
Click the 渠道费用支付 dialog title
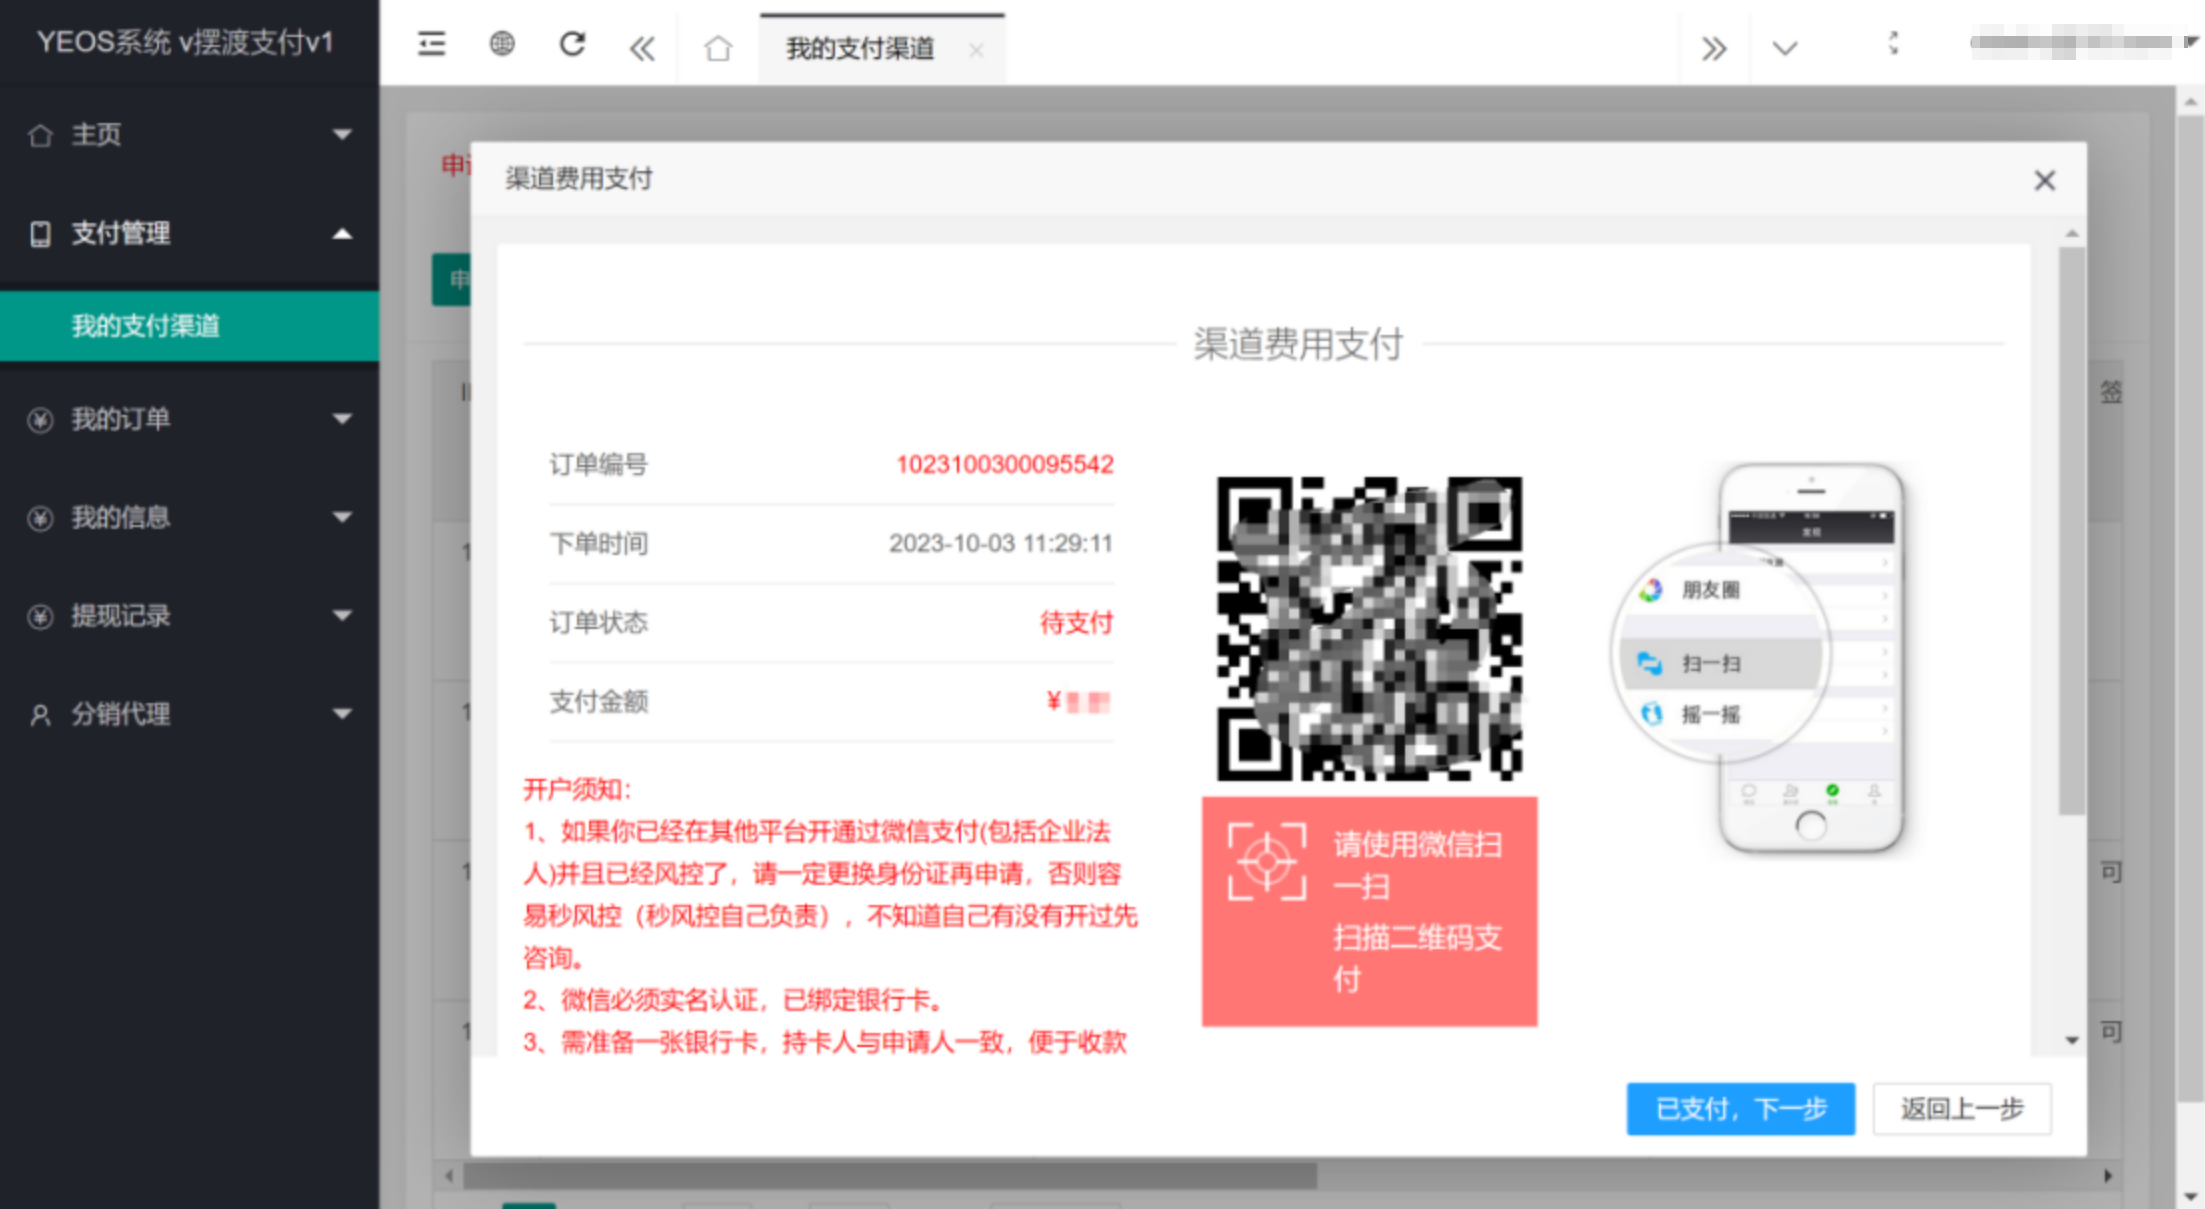point(579,179)
